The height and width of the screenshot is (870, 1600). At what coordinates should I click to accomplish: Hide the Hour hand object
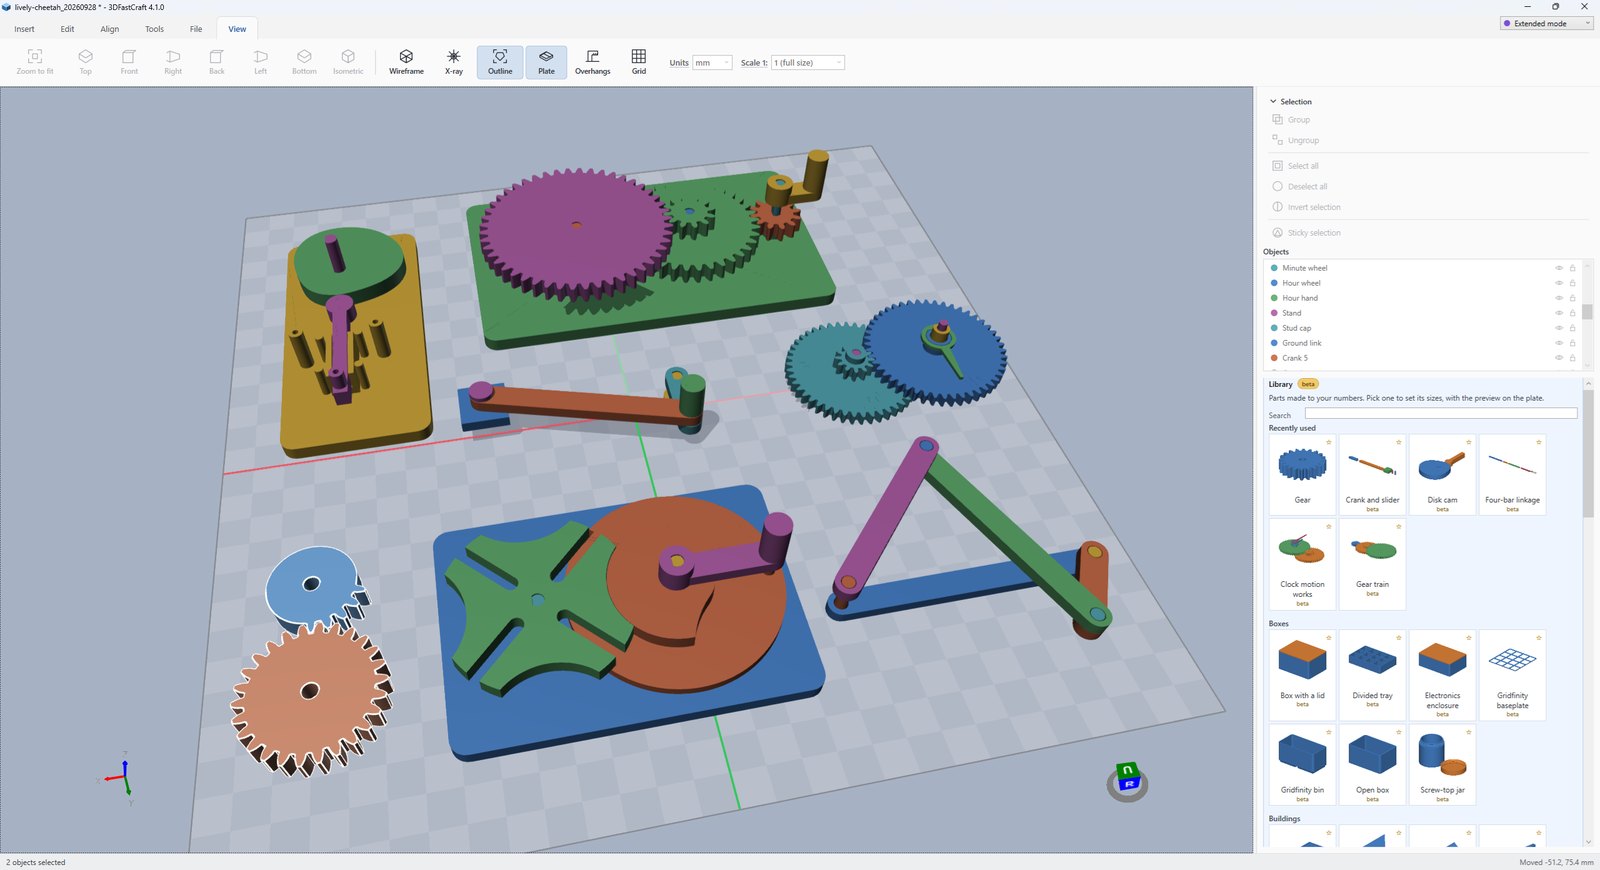point(1558,298)
